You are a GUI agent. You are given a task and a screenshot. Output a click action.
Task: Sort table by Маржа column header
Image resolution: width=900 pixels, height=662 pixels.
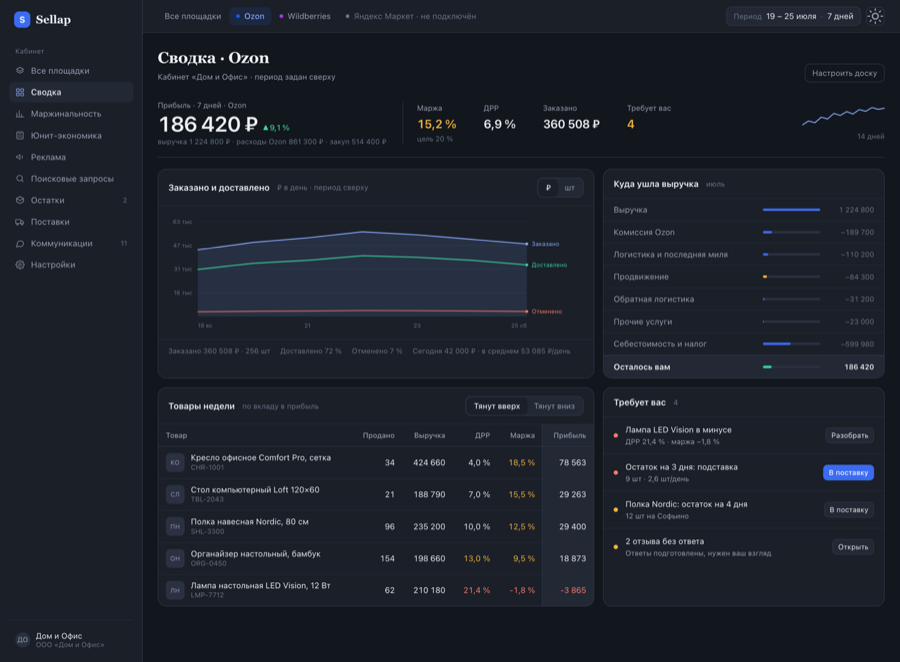[522, 435]
